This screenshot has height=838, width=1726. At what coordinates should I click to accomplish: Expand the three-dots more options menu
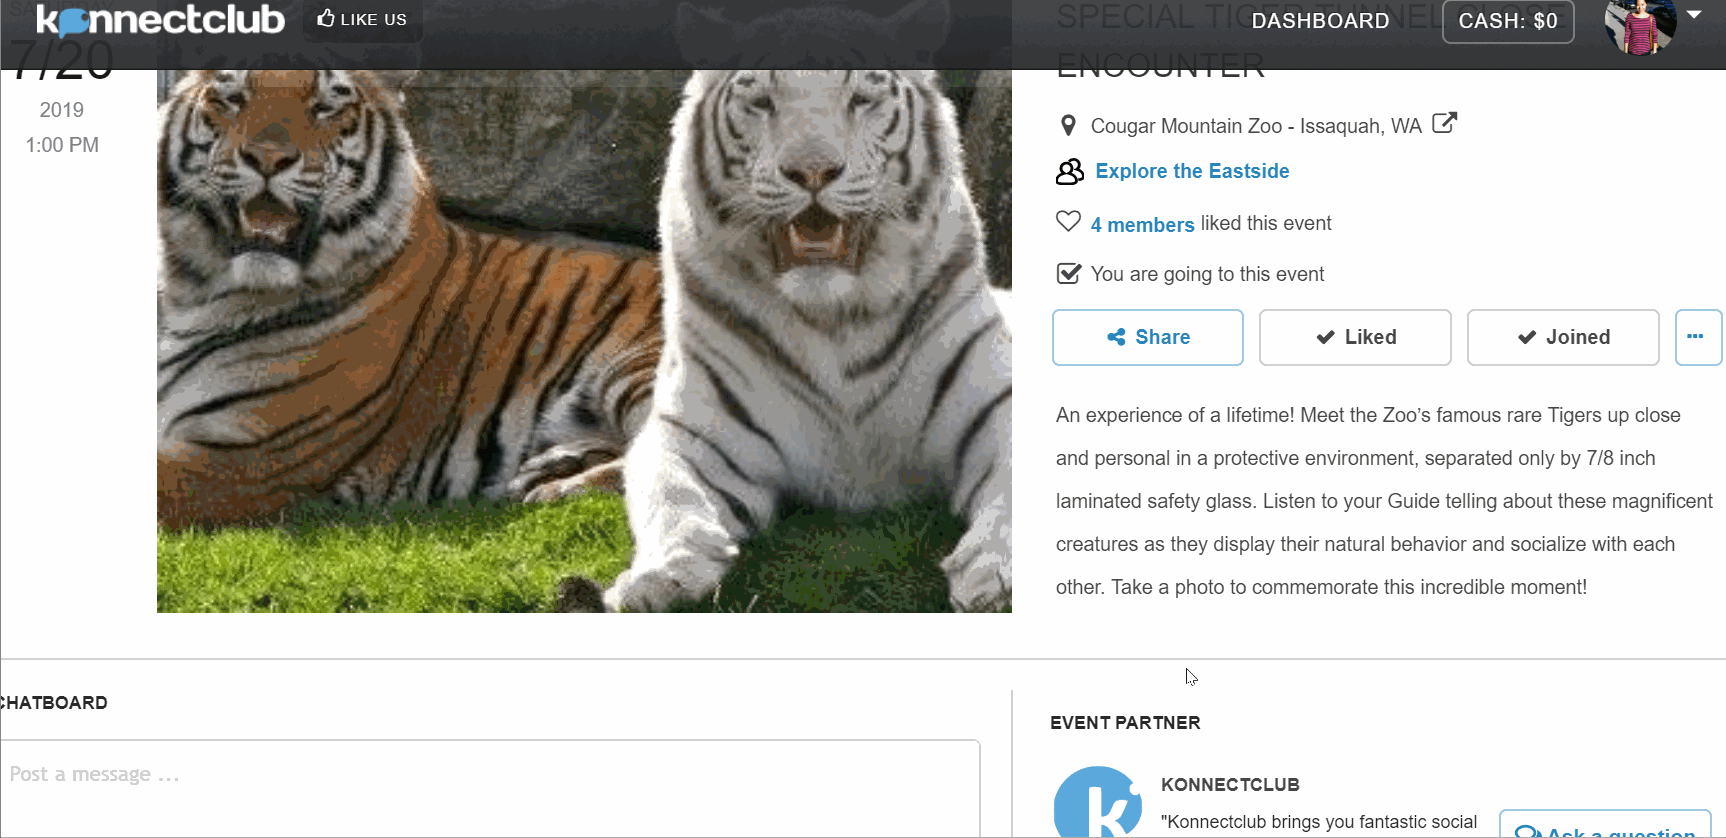click(x=1696, y=337)
